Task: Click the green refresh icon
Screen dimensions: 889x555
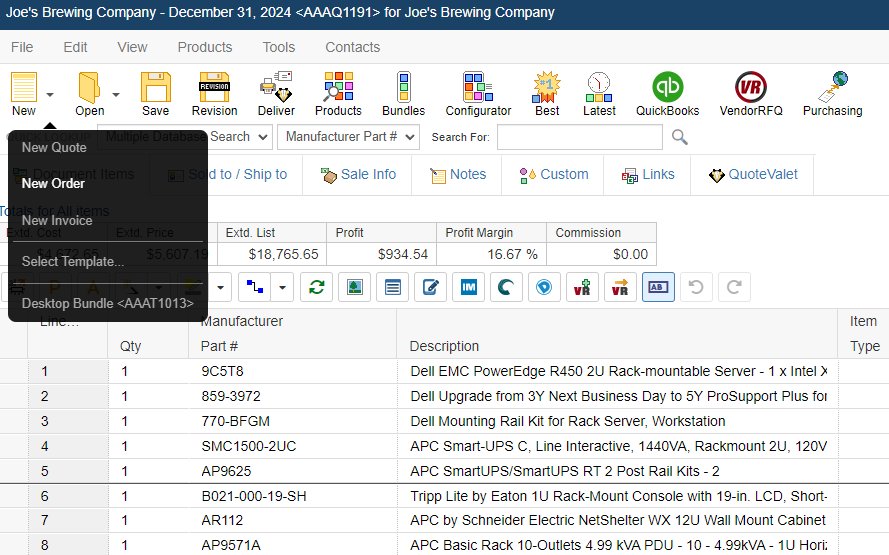Action: (317, 288)
